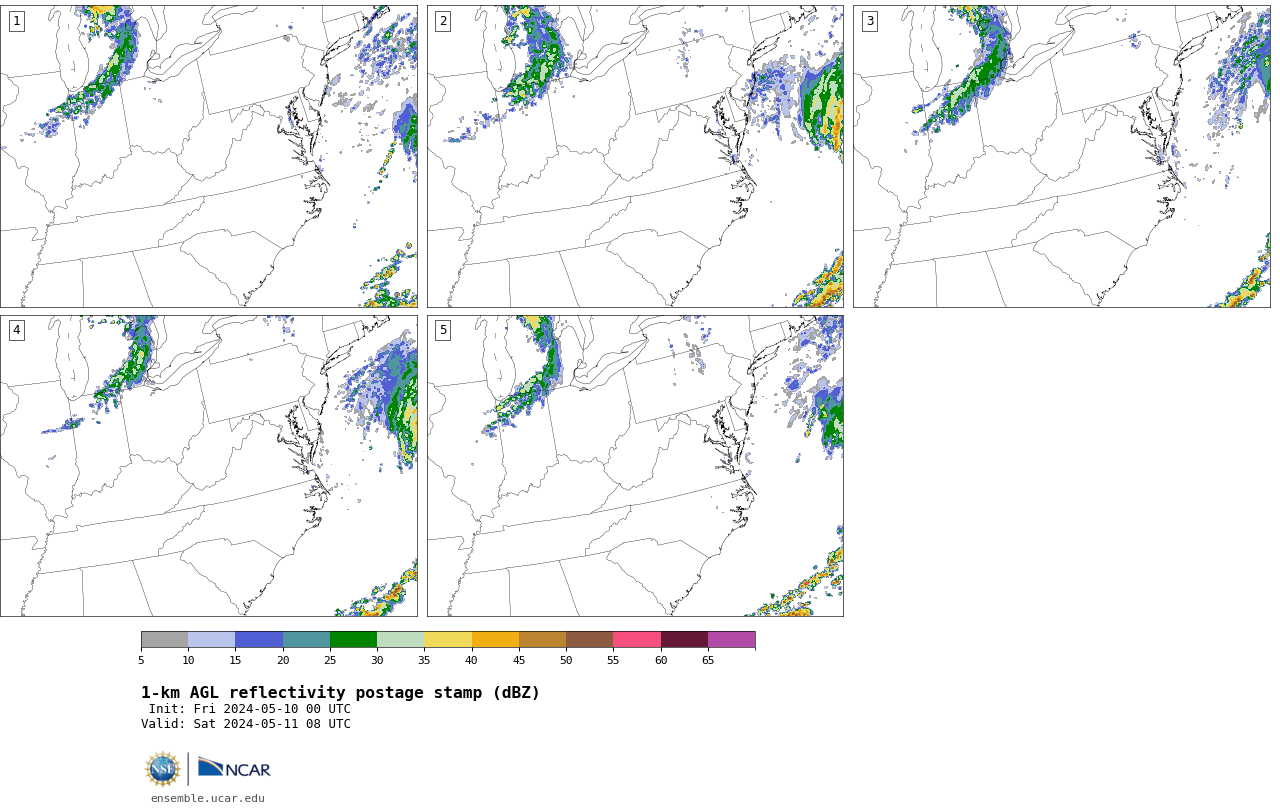Open ensemble member 3 reflectivity map

(1062, 156)
